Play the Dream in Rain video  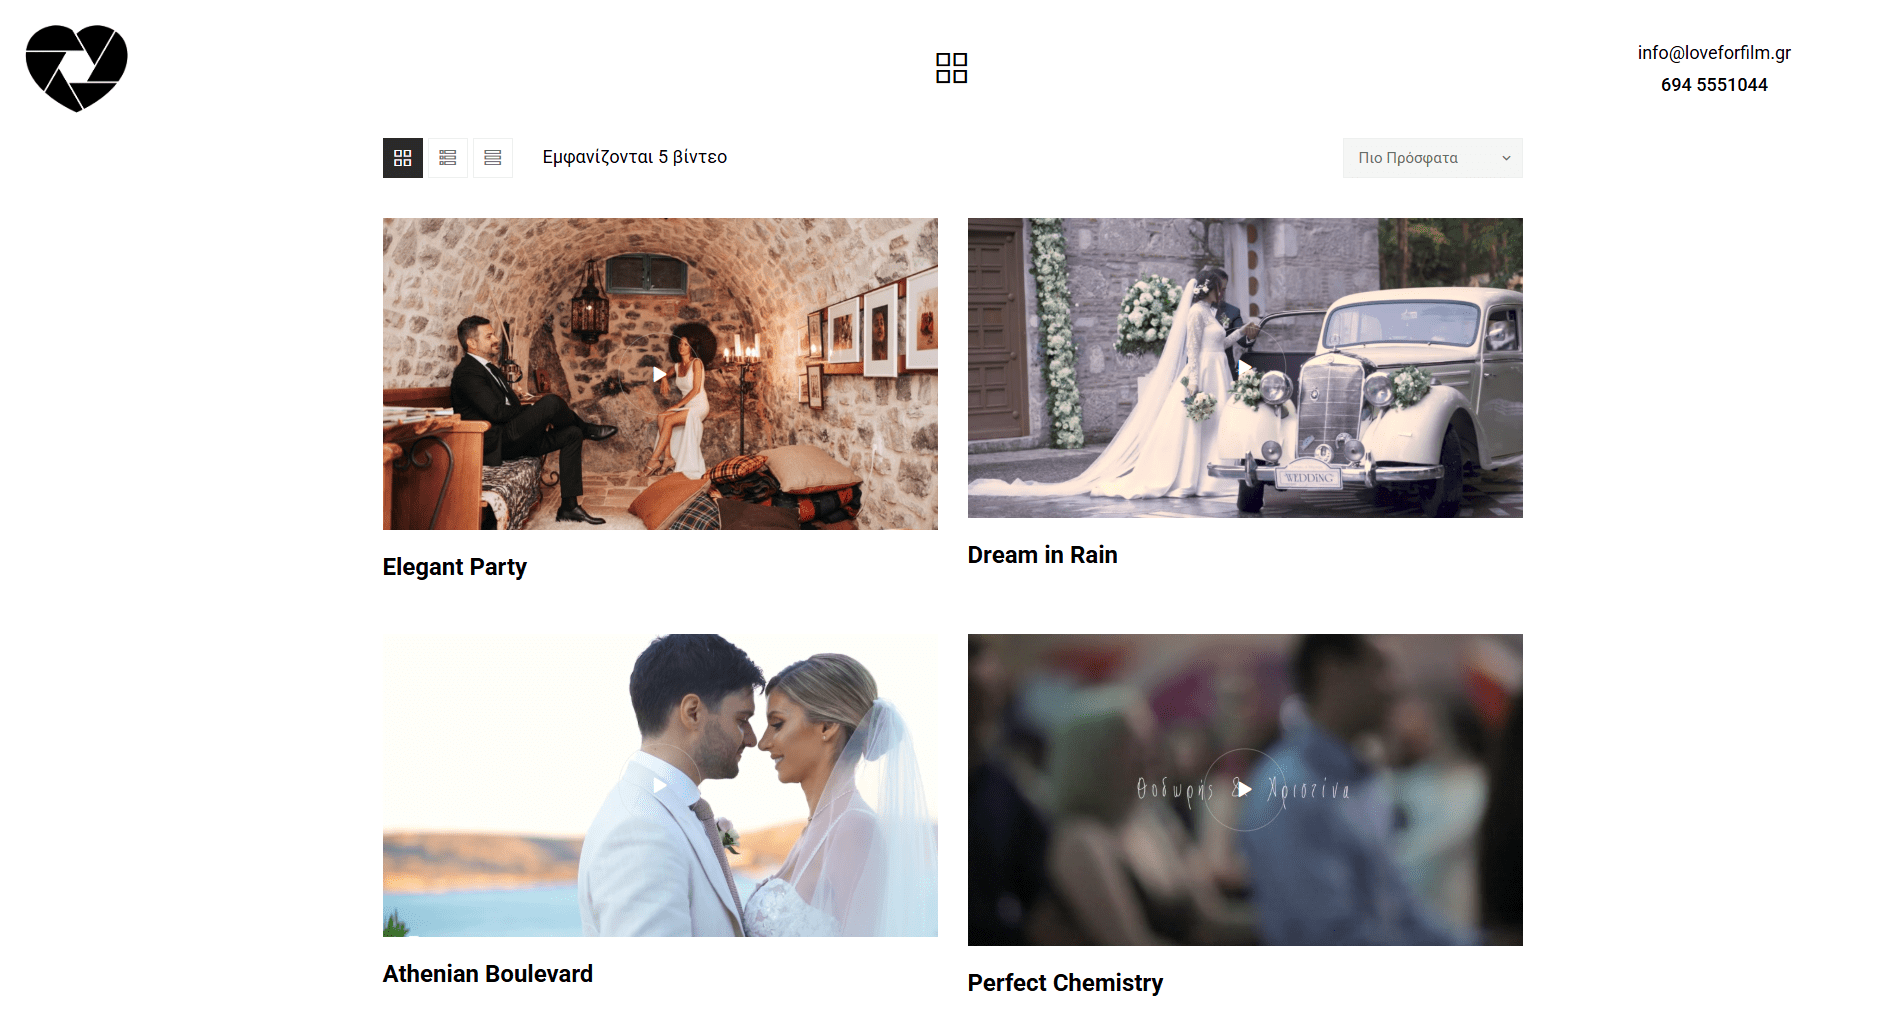(1244, 368)
